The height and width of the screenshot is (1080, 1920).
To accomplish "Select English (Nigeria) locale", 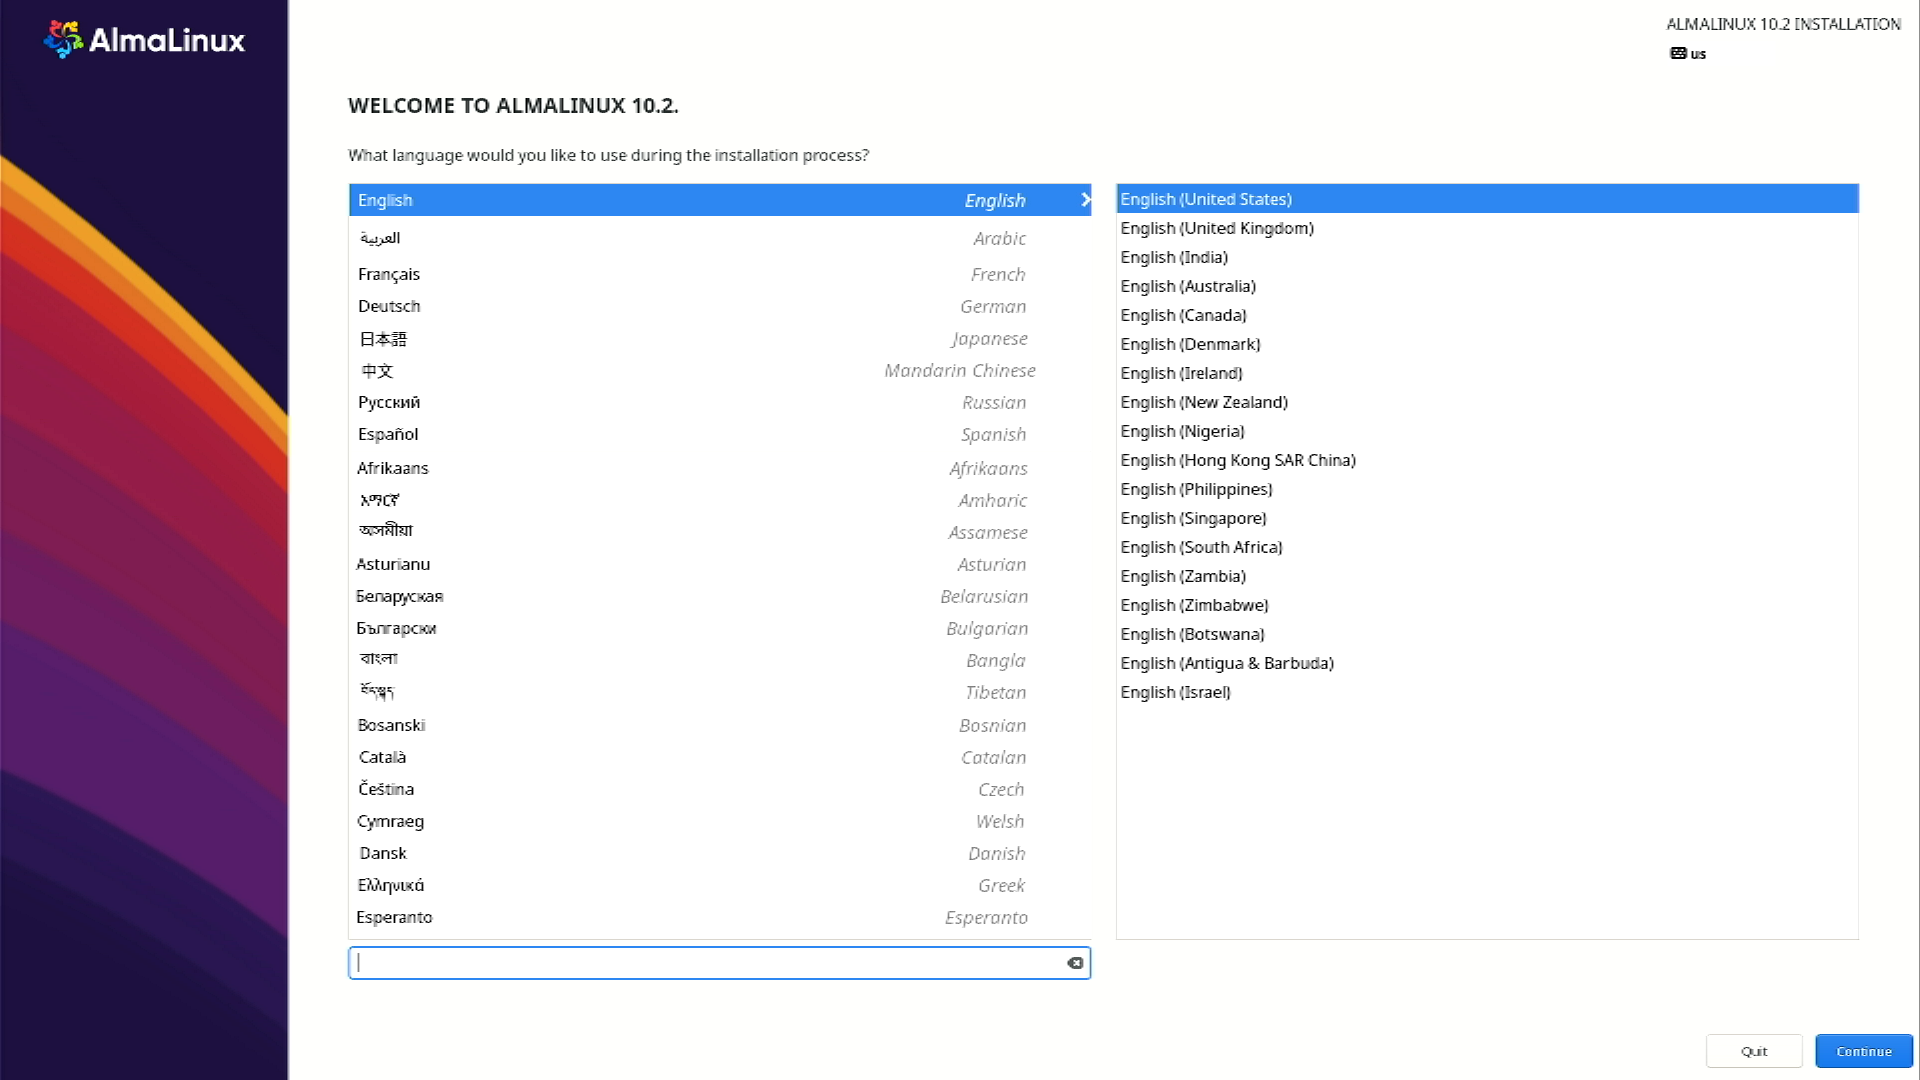I will (1487, 431).
